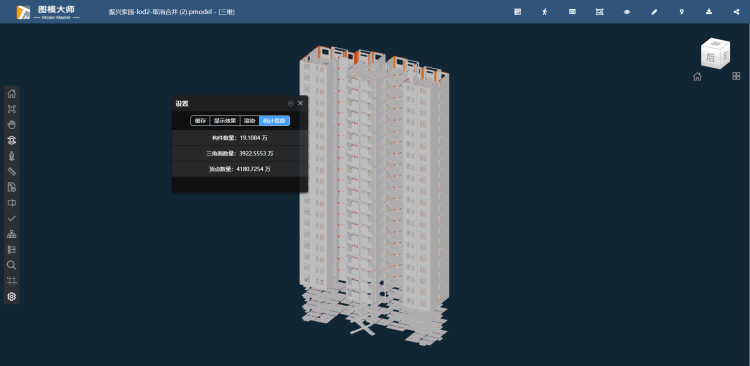Toggle the grid icon in left sidebar

[11, 281]
